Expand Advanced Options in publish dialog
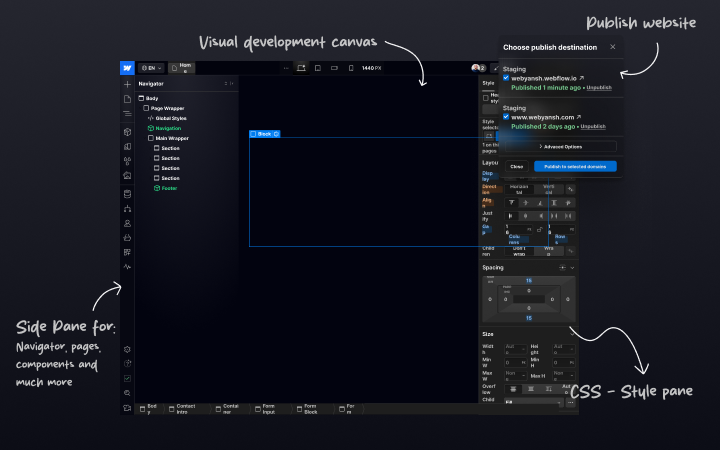The image size is (720, 450). point(561,146)
